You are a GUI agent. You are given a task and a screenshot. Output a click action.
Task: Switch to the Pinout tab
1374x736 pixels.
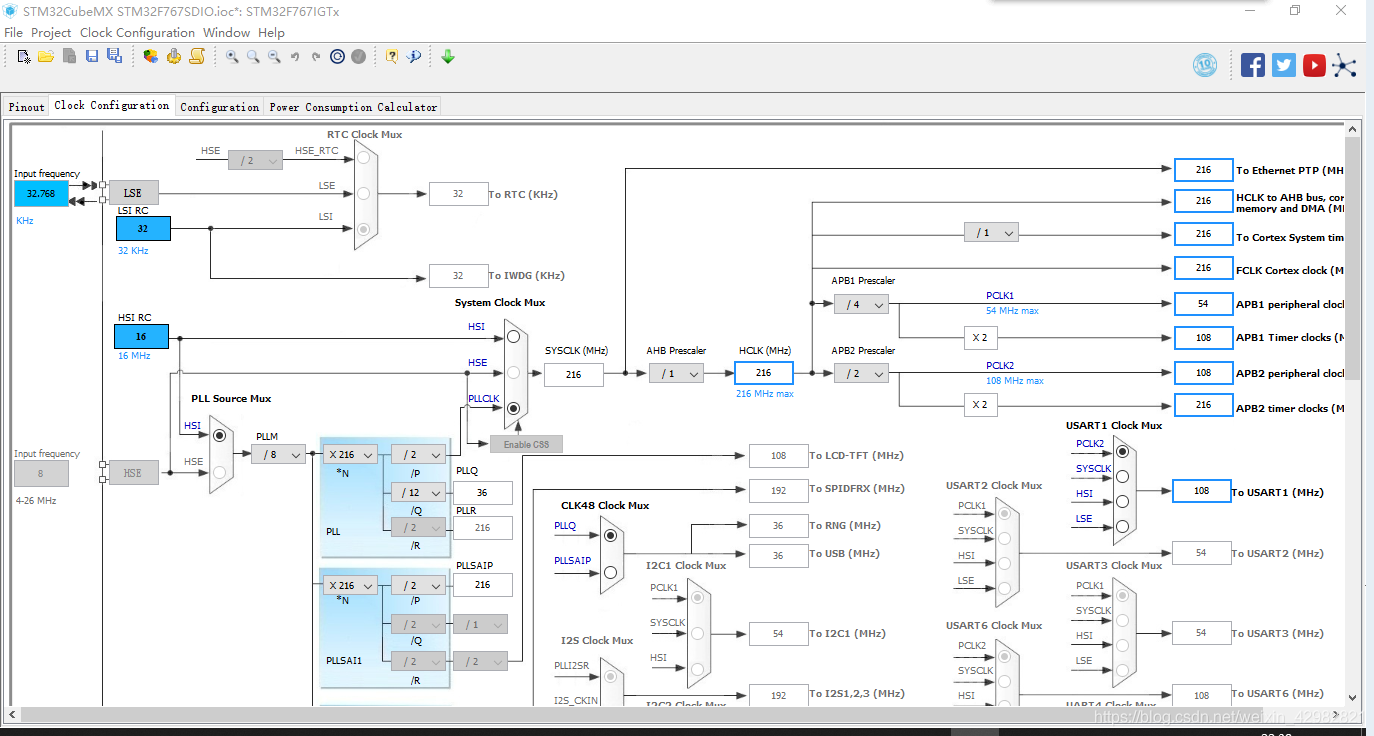(27, 107)
